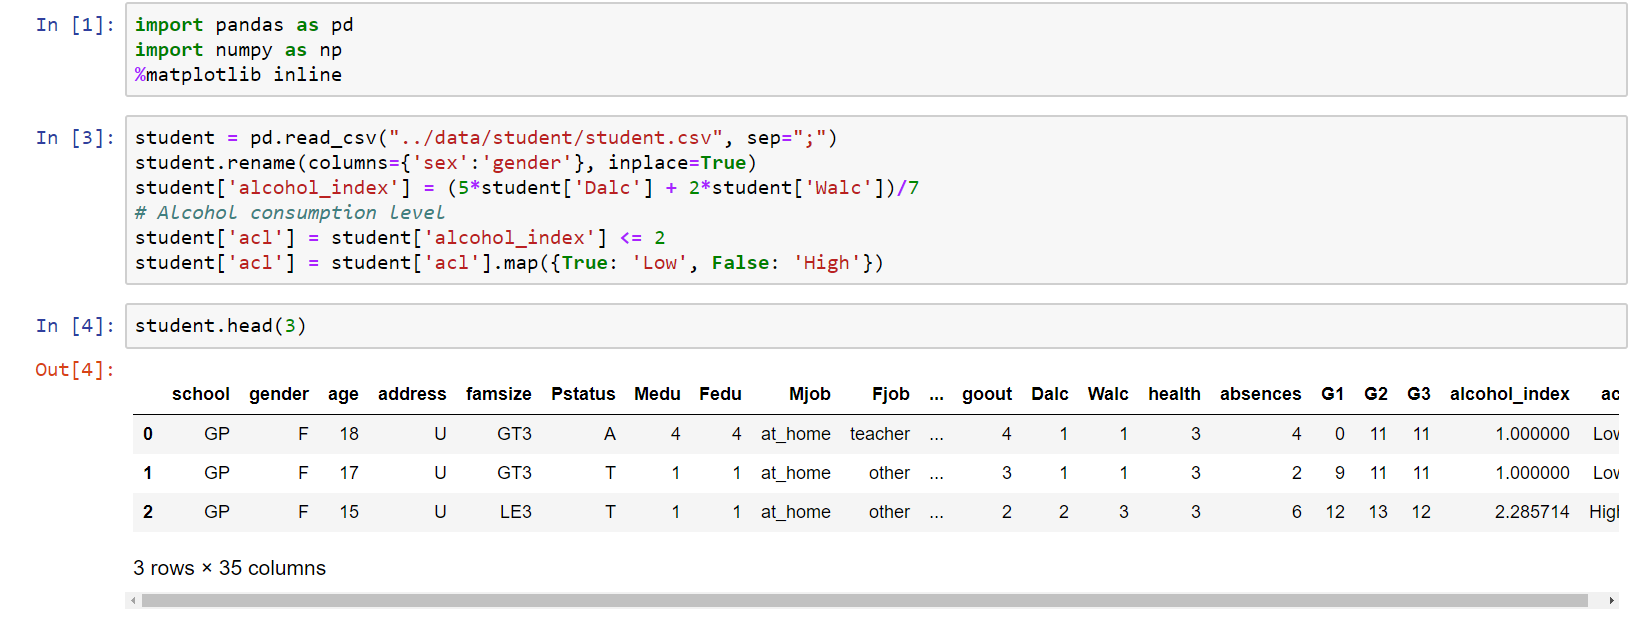Image resolution: width=1643 pixels, height=619 pixels.
Task: Select the 'Fjob' column header
Action: tap(891, 394)
